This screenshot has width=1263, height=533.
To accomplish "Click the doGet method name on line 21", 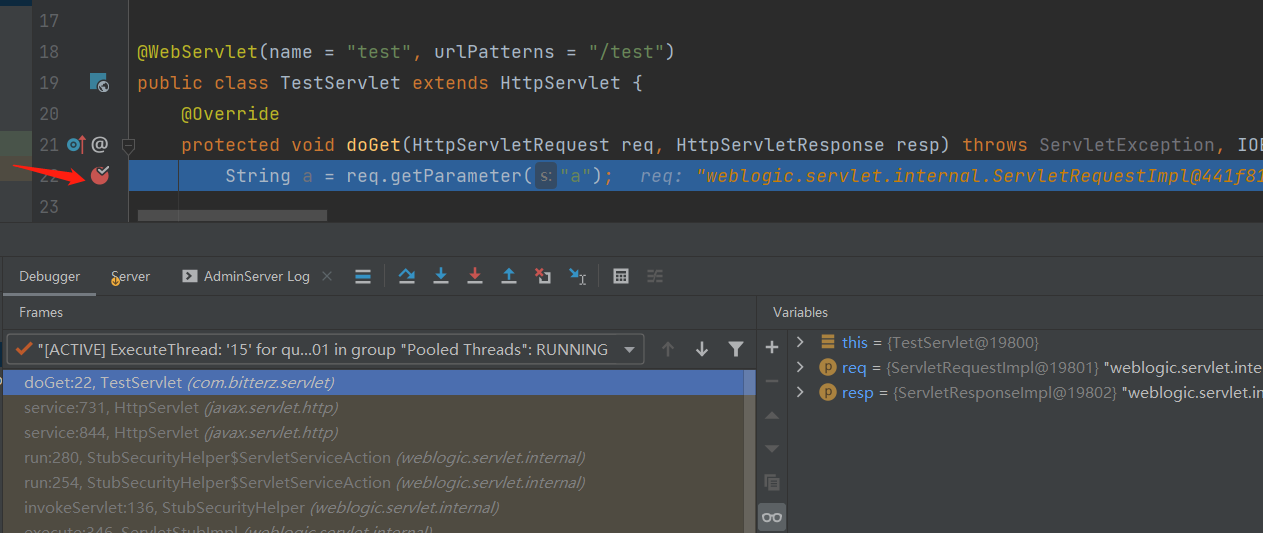I will click(374, 146).
